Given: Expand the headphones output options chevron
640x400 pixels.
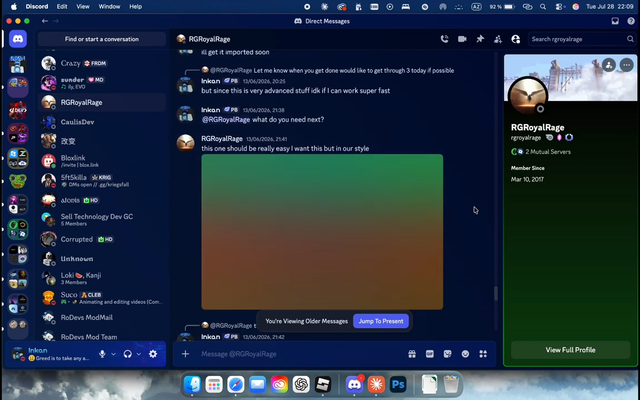Looking at the screenshot, I should tap(139, 354).
